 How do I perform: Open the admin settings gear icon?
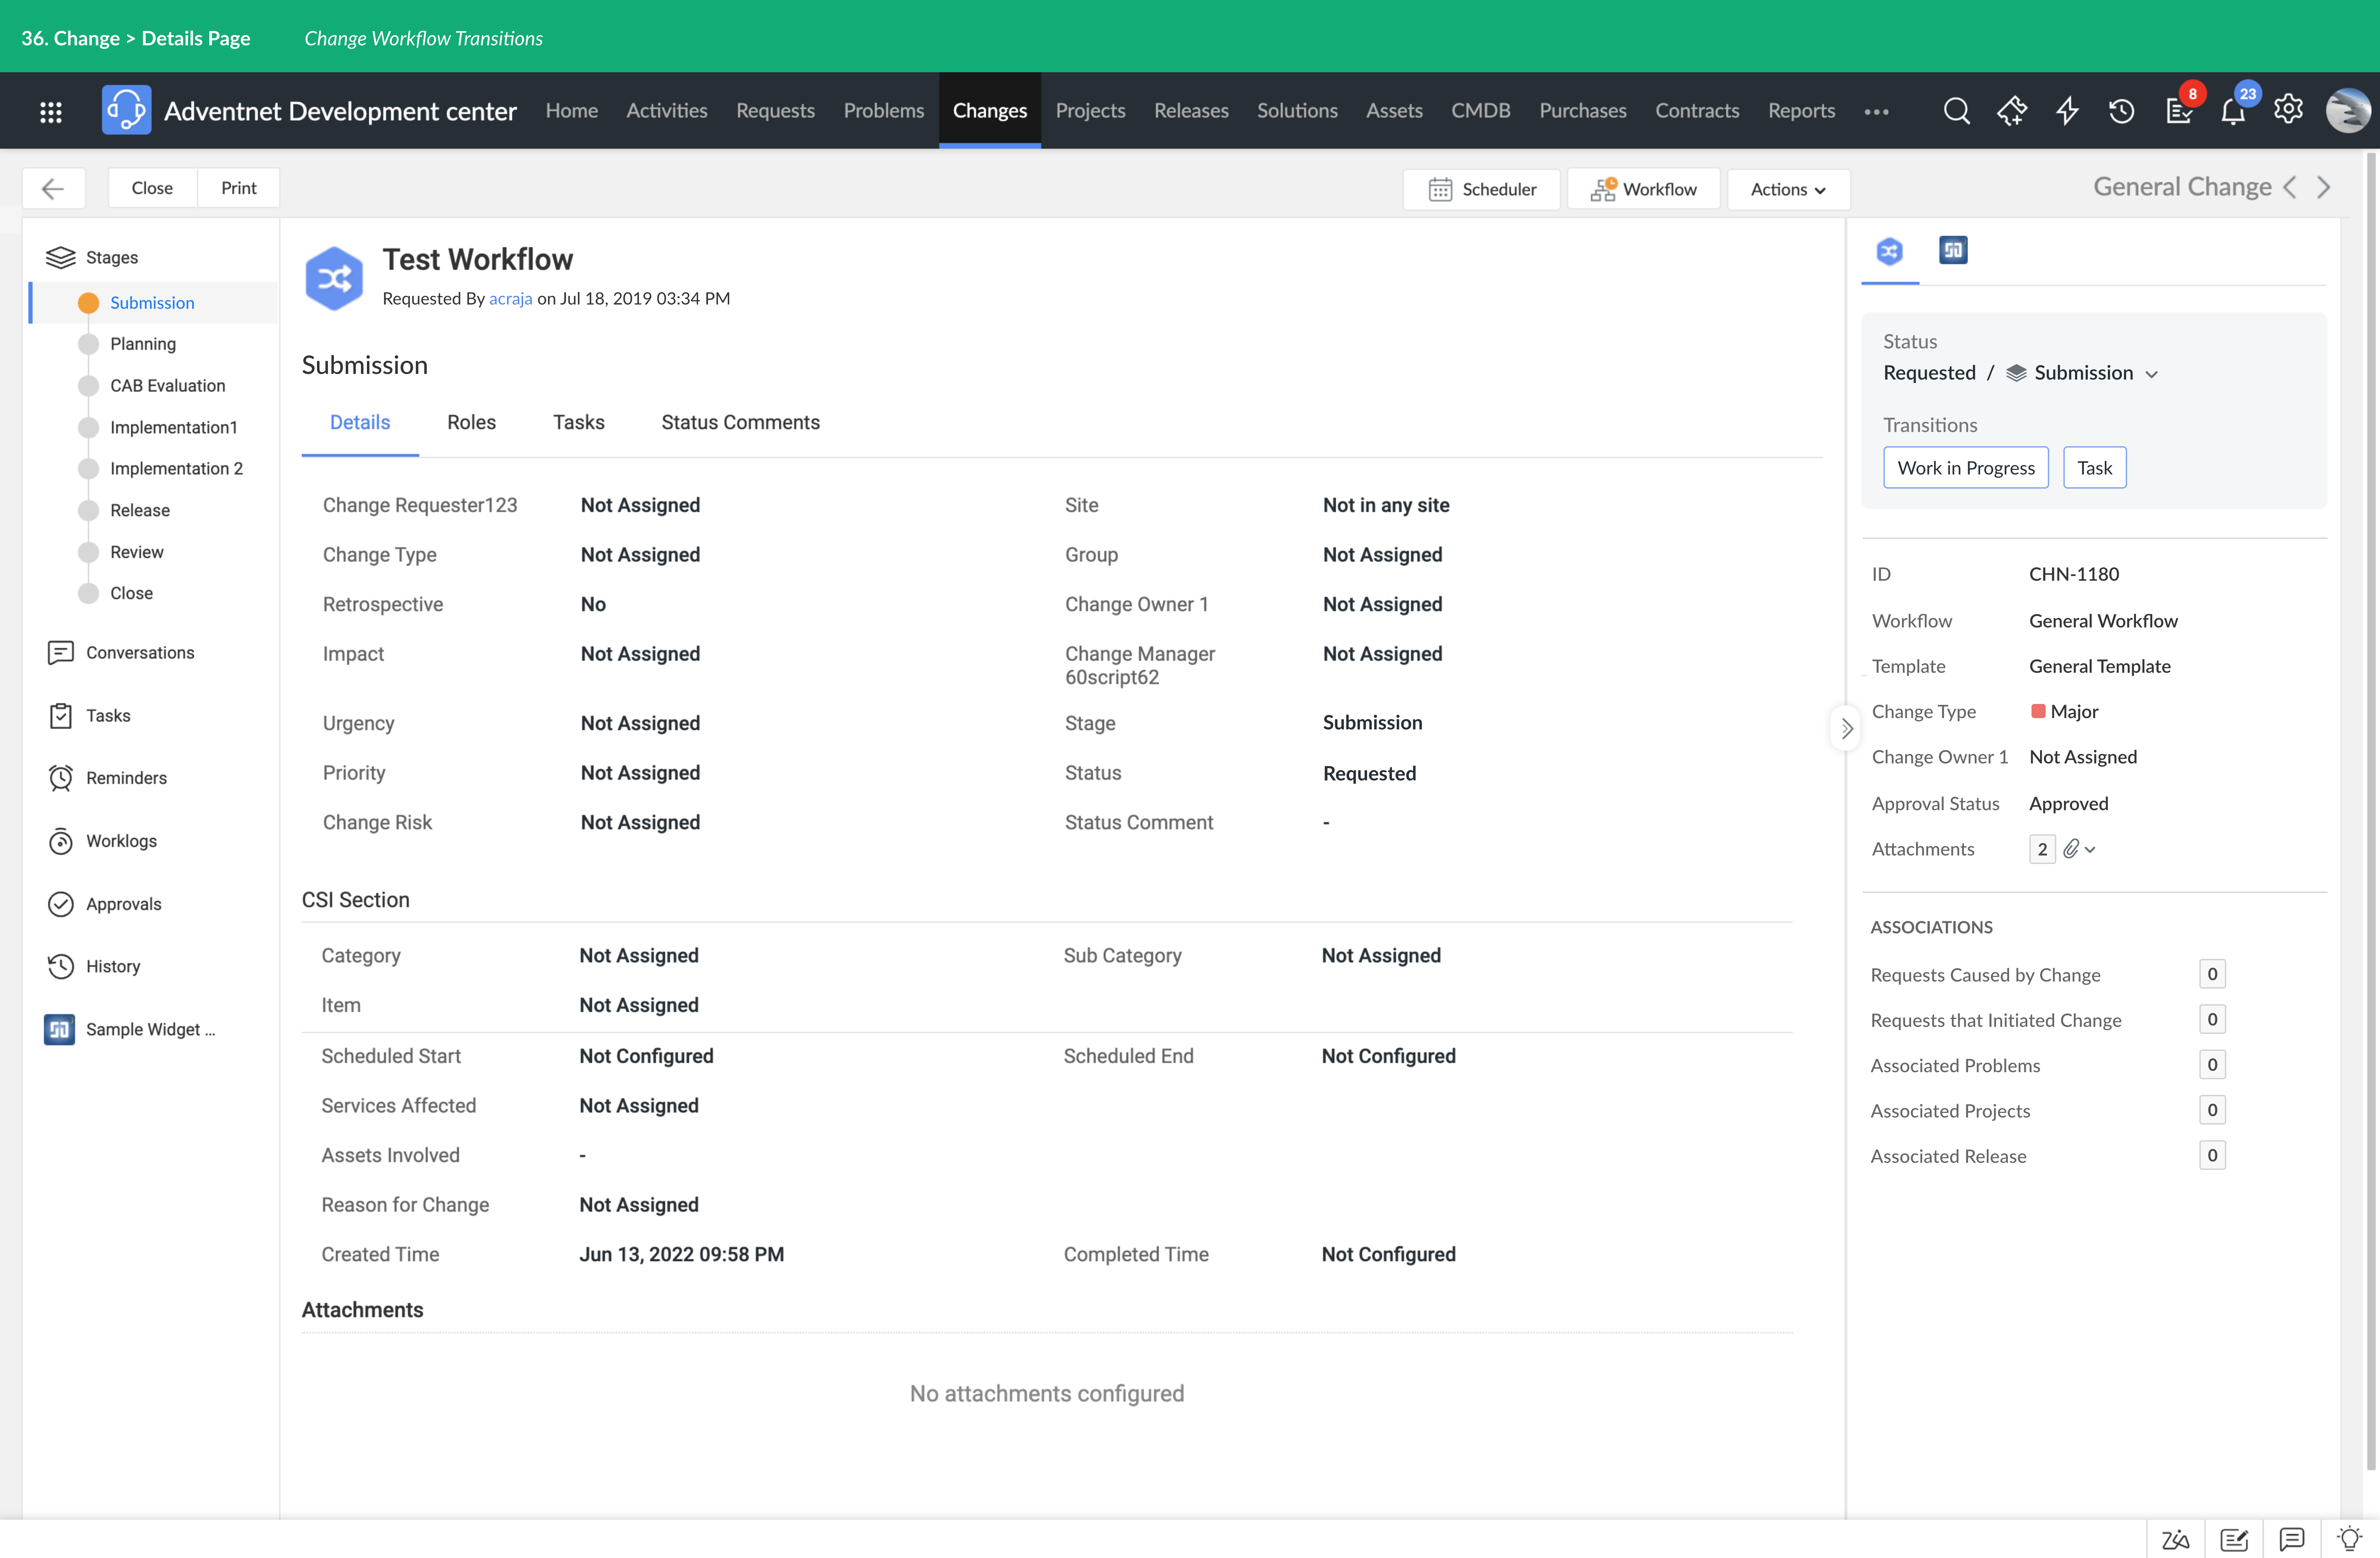(x=2288, y=109)
